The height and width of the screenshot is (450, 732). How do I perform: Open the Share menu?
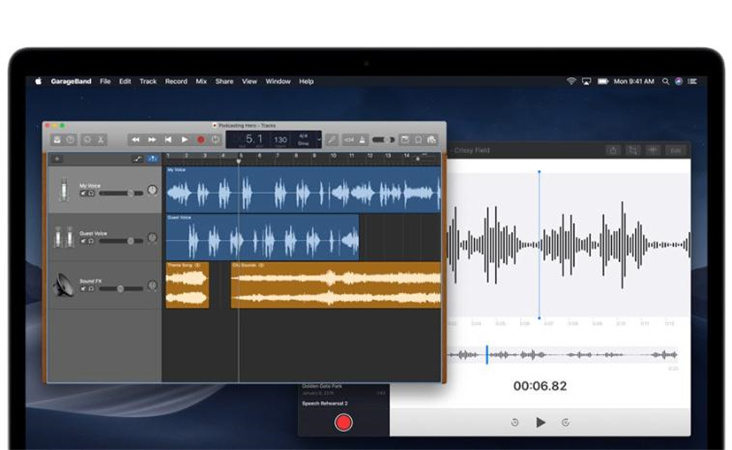[x=224, y=81]
